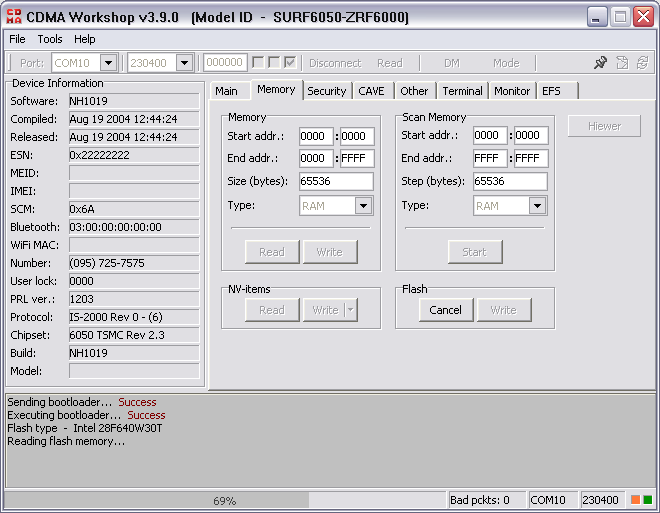Switch to the Terminal tab
The height and width of the screenshot is (513, 660).
[x=463, y=91]
